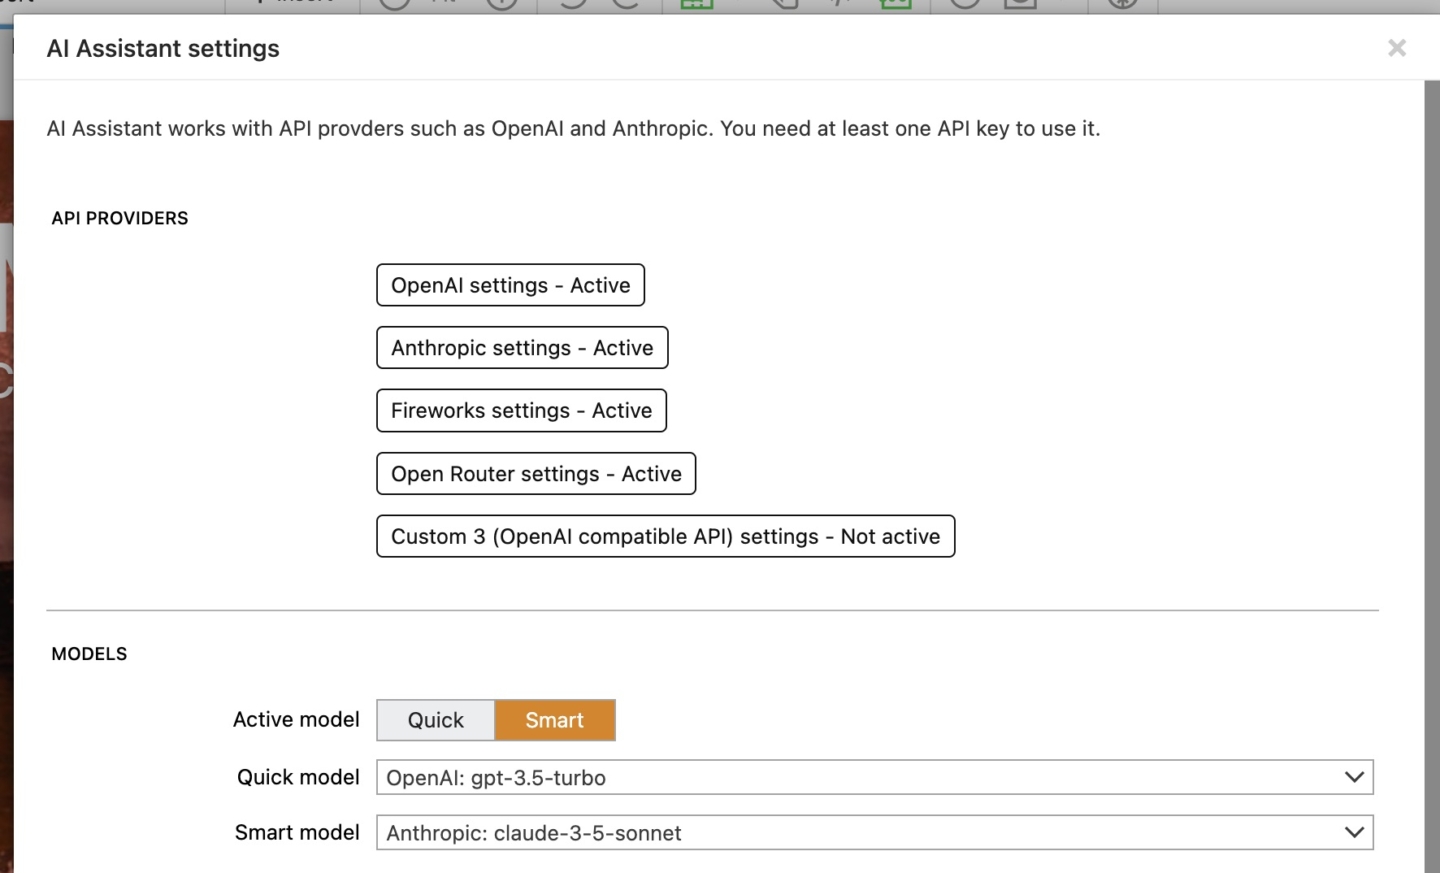
Task: Click the second green icon after the table icon
Action: pyautogui.click(x=897, y=3)
